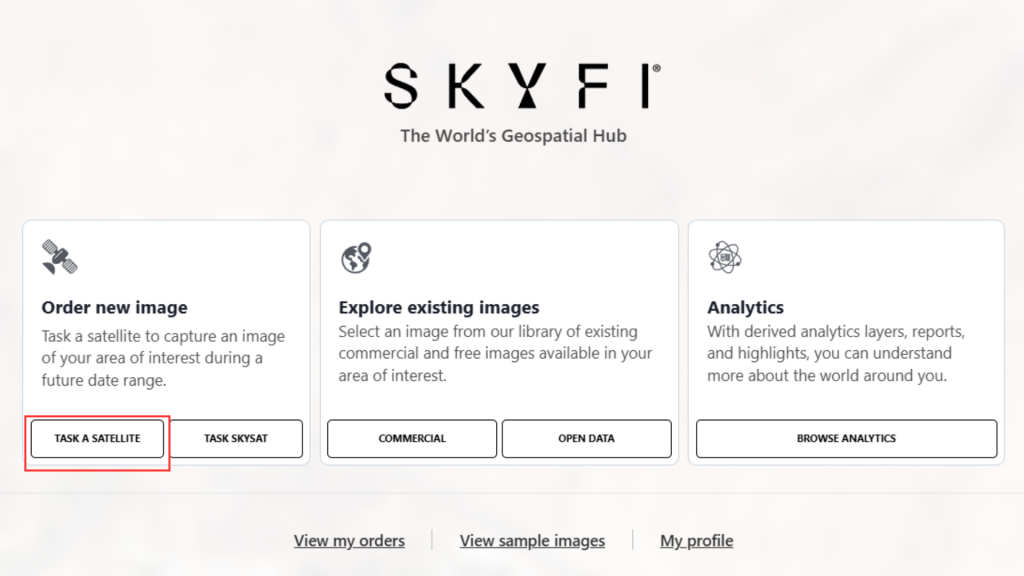
Task: Choose the Open Data button
Action: (x=586, y=438)
